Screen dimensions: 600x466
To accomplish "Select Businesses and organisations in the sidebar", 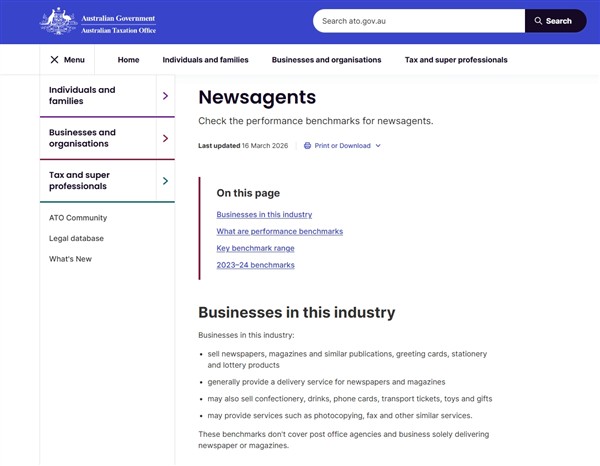I will [x=82, y=138].
